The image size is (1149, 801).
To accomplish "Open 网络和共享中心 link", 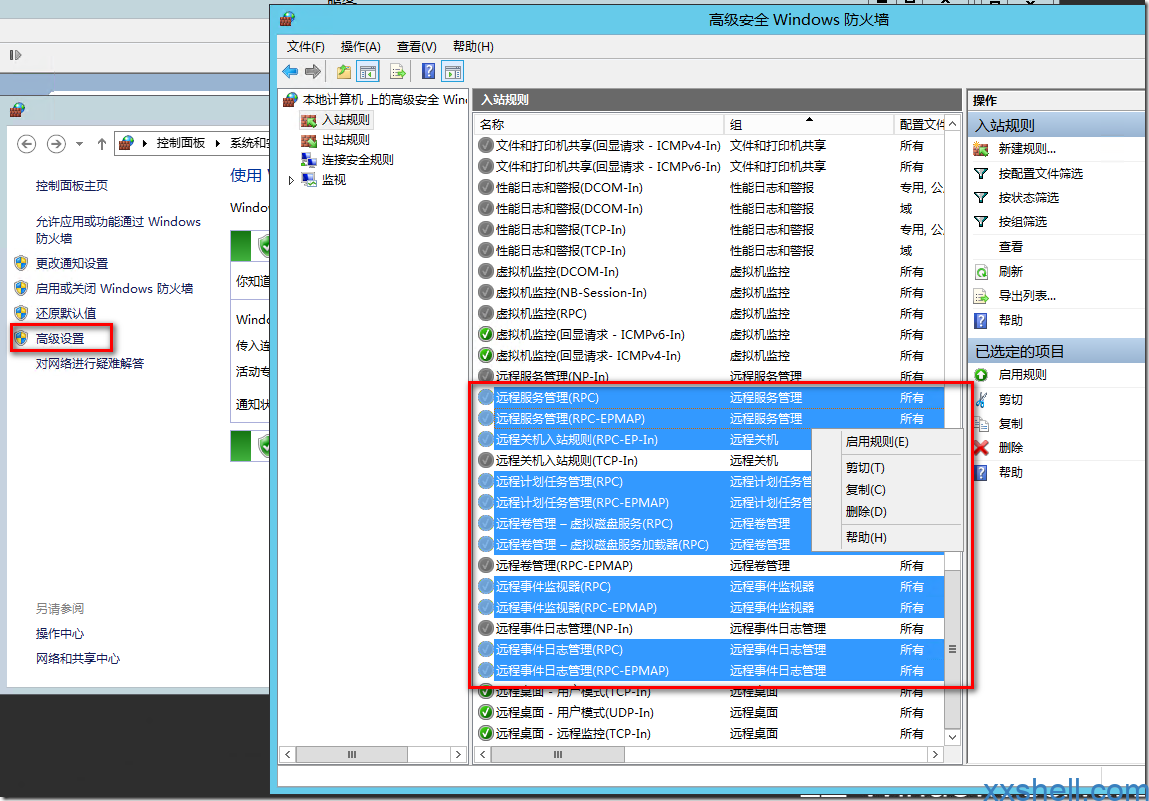I will [78, 659].
